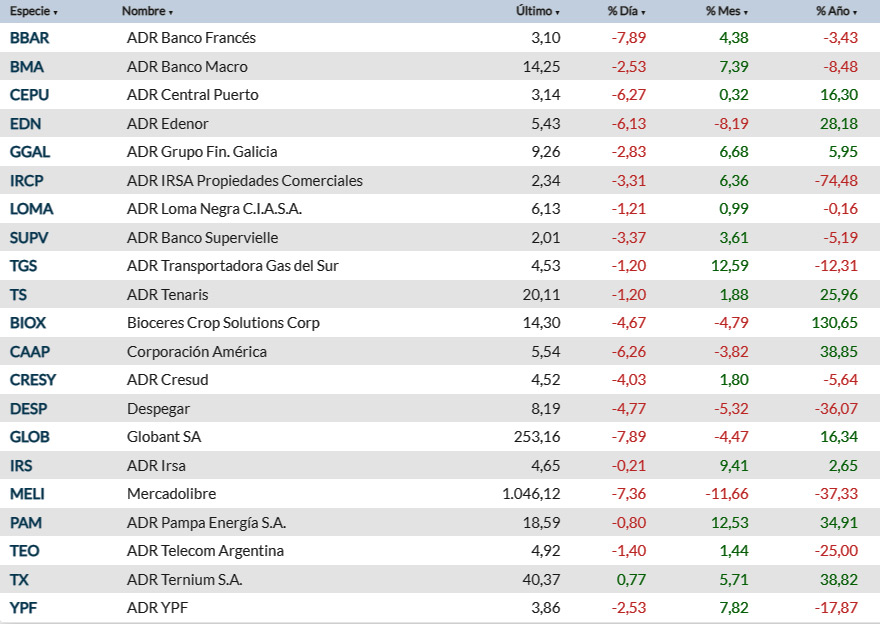Image resolution: width=880 pixels, height=624 pixels.
Task: Select Ternium daily change 0,77
Action: (631, 580)
